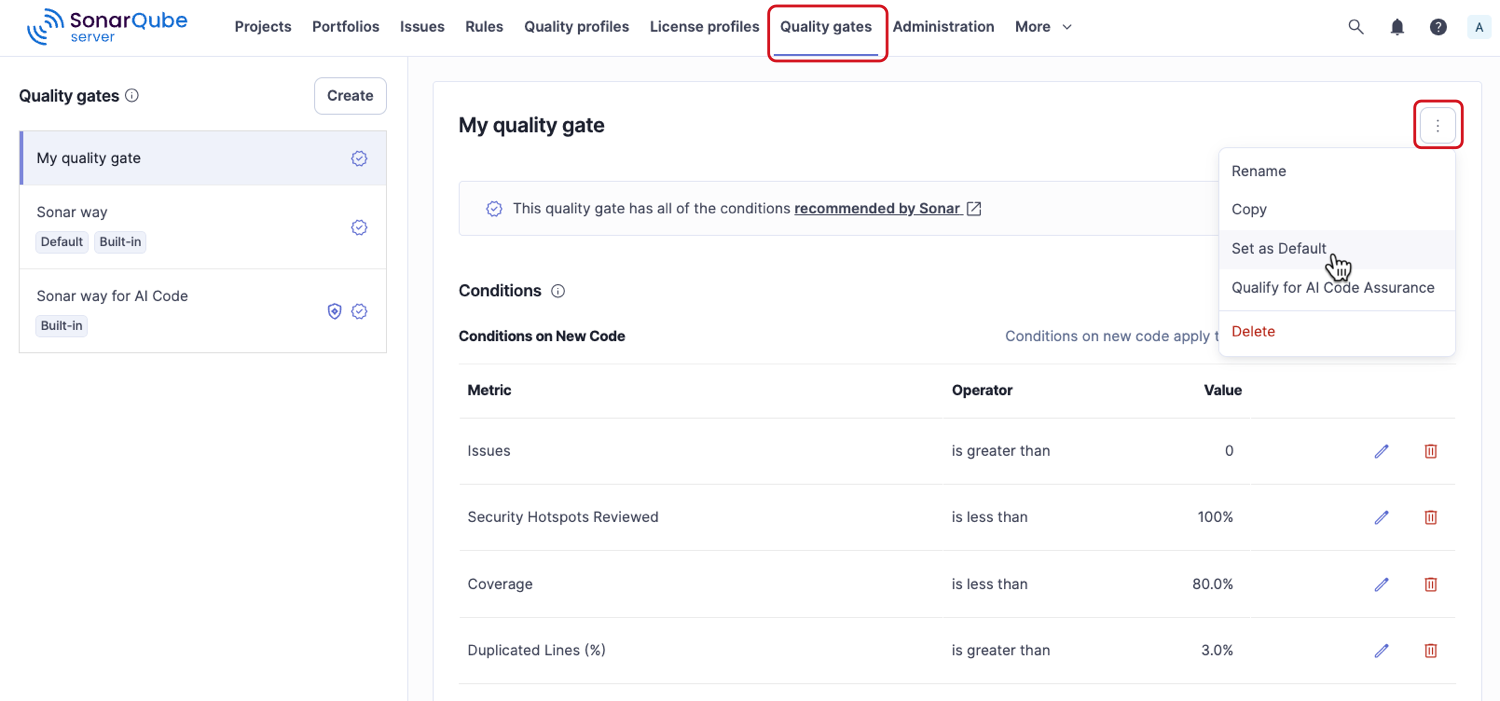Click the SonarQube server logo
Image resolution: width=1500 pixels, height=701 pixels.
pos(106,26)
